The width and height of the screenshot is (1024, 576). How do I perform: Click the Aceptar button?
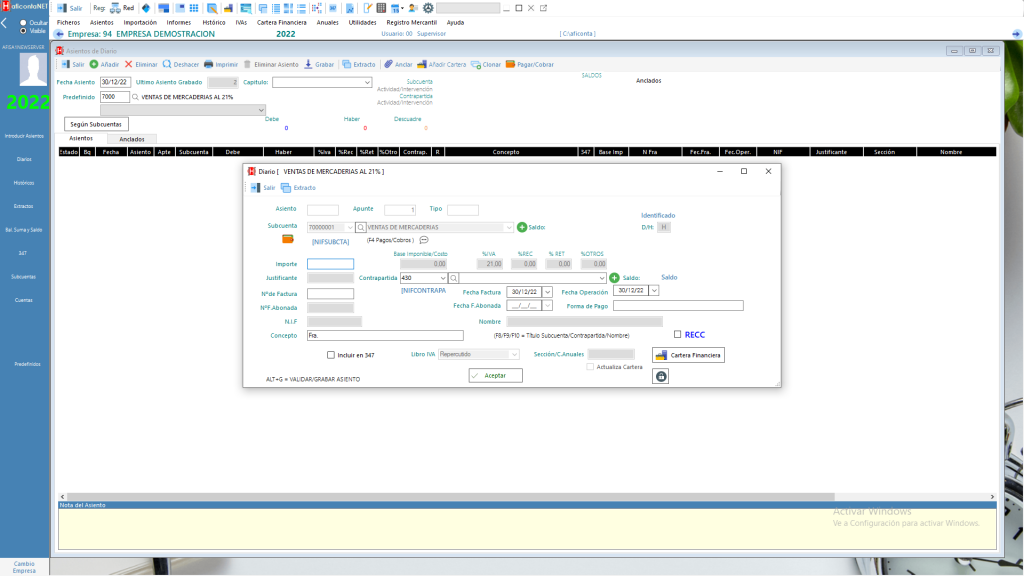496,376
